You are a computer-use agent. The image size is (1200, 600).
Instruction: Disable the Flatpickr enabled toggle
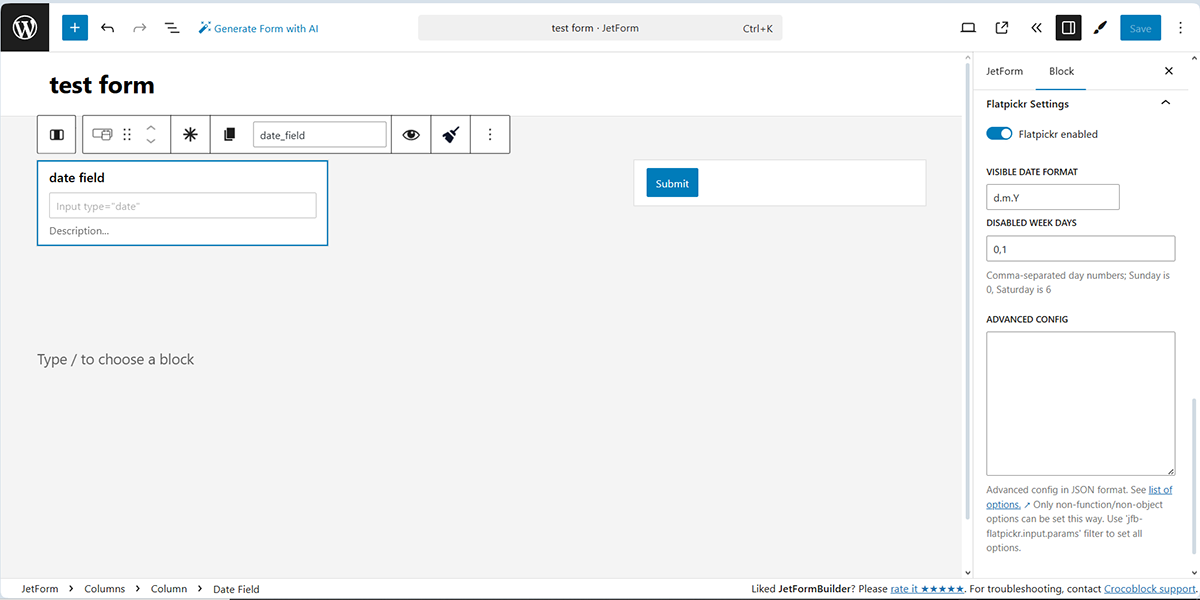[x=999, y=134]
